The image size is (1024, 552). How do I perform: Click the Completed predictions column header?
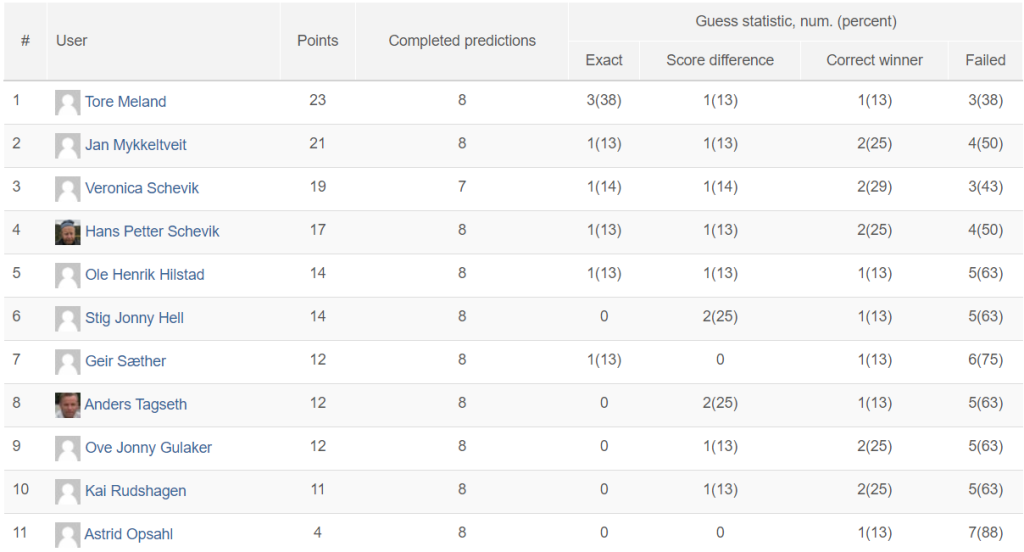[x=462, y=41]
